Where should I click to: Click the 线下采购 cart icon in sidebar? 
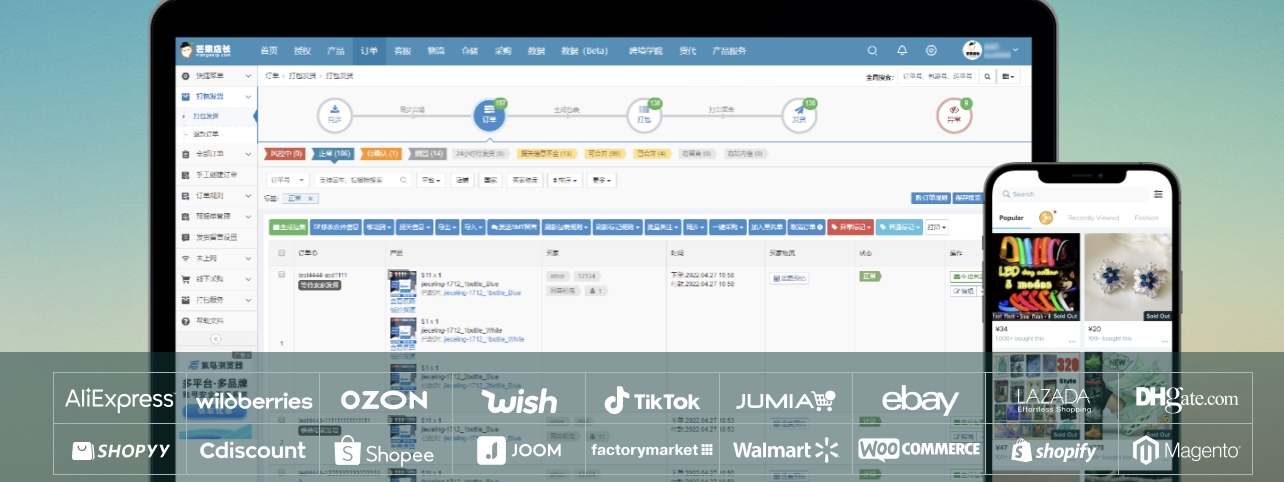tap(186, 279)
